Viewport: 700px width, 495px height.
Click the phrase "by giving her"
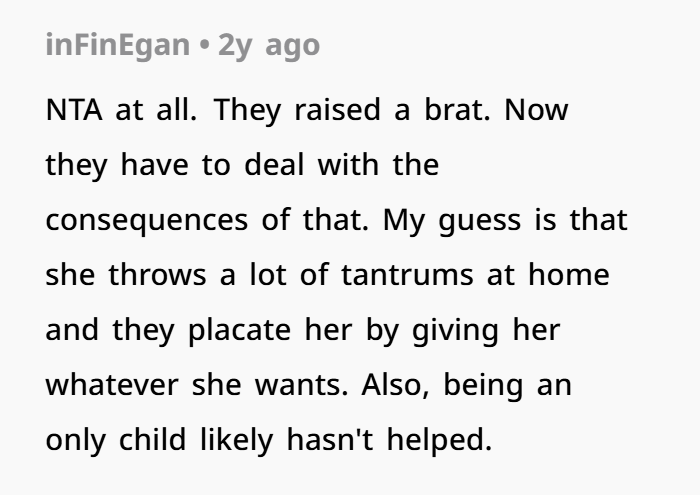click(x=463, y=330)
